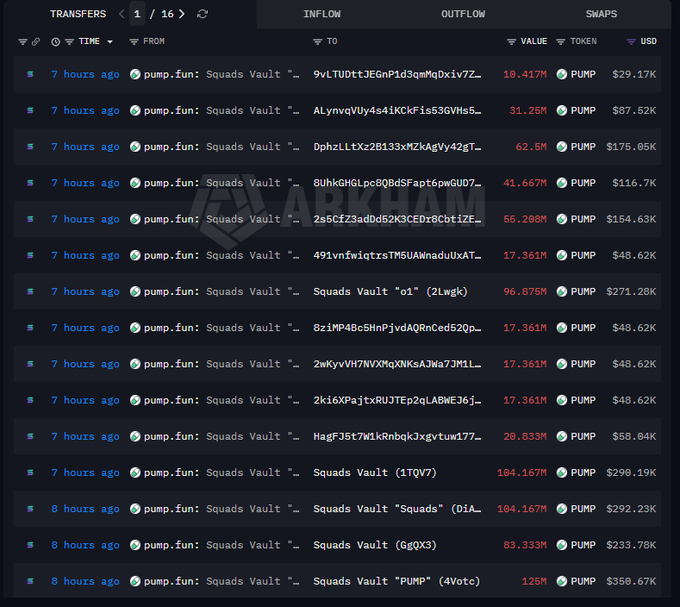Open recipient address 2wKyvVH7NVXMqXNKsAJWa7JM1L

(x=397, y=364)
